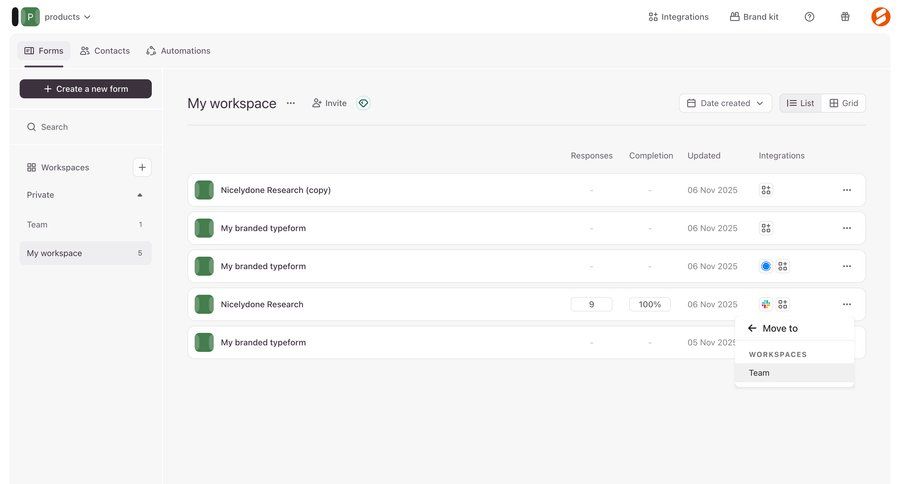Switch to Grid view
The width and height of the screenshot is (900, 484).
click(x=843, y=103)
